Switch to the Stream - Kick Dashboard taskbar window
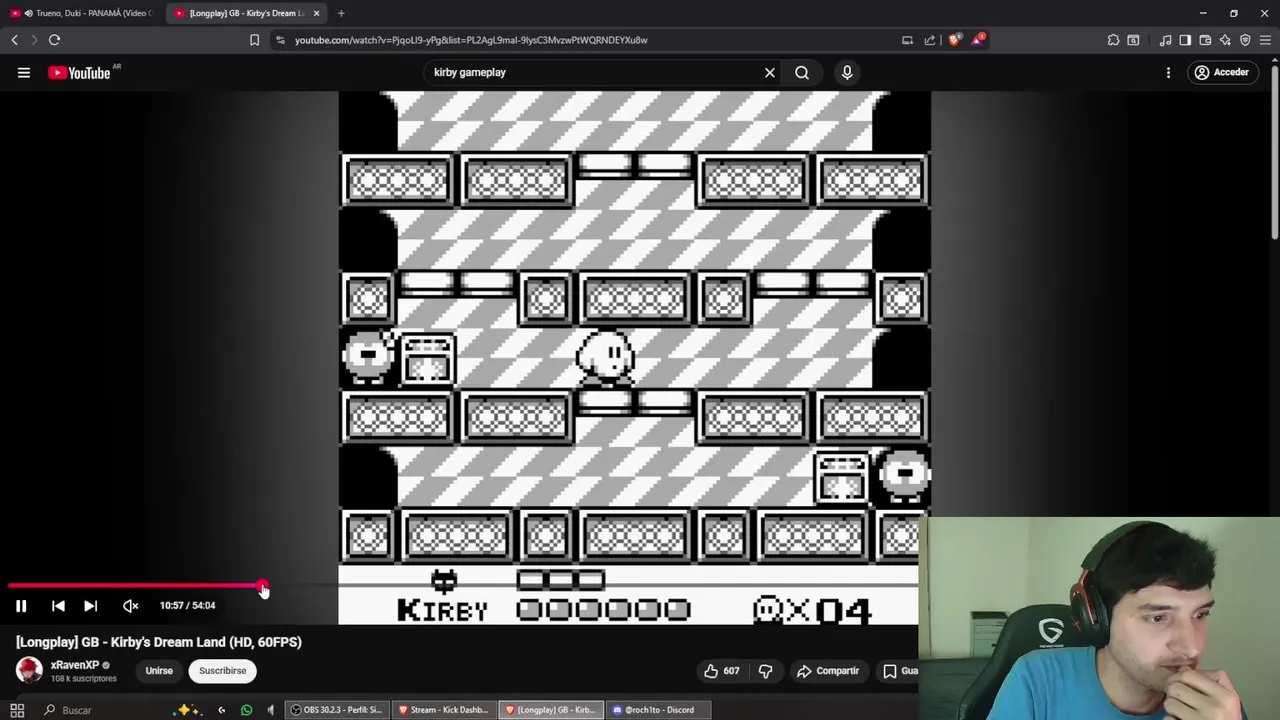Image resolution: width=1280 pixels, height=720 pixels. pyautogui.click(x=444, y=710)
